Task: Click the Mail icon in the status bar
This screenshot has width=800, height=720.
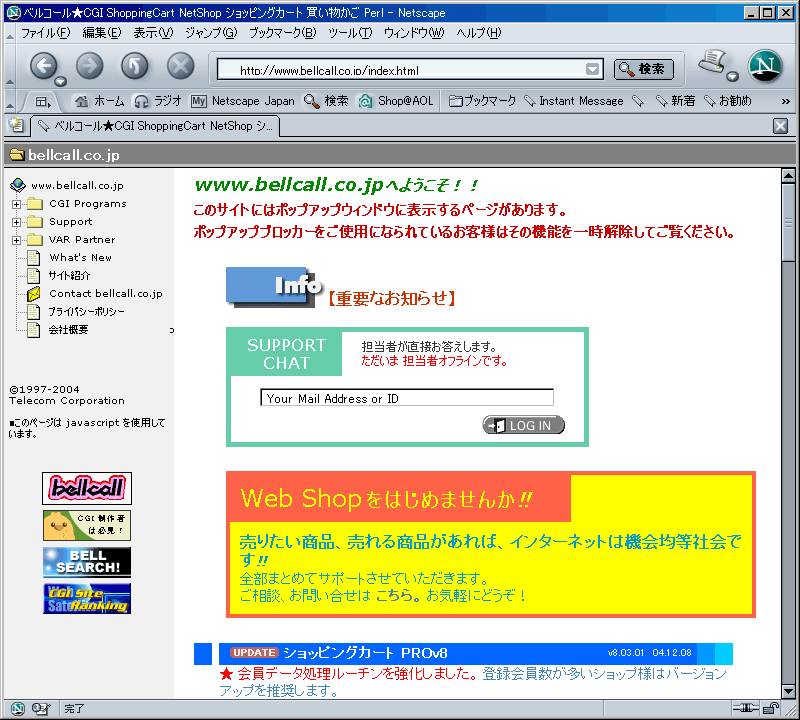Action: [x=41, y=708]
